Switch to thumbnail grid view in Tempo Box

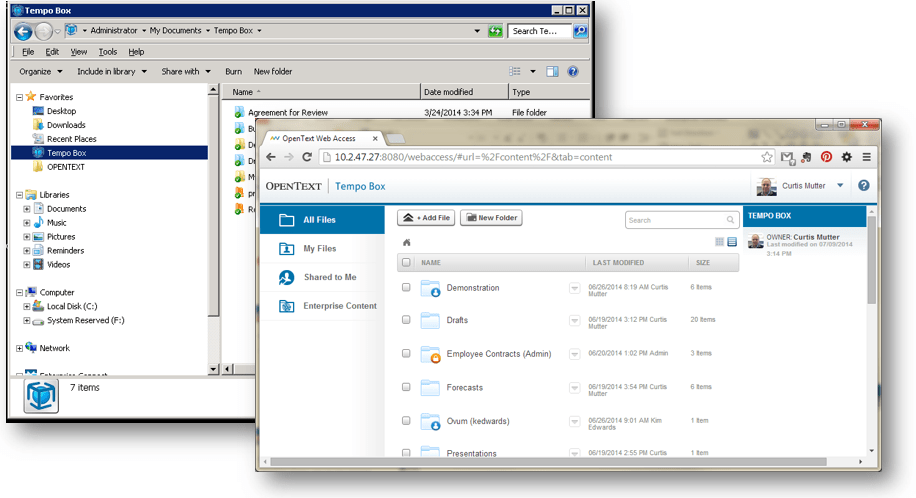click(719, 242)
